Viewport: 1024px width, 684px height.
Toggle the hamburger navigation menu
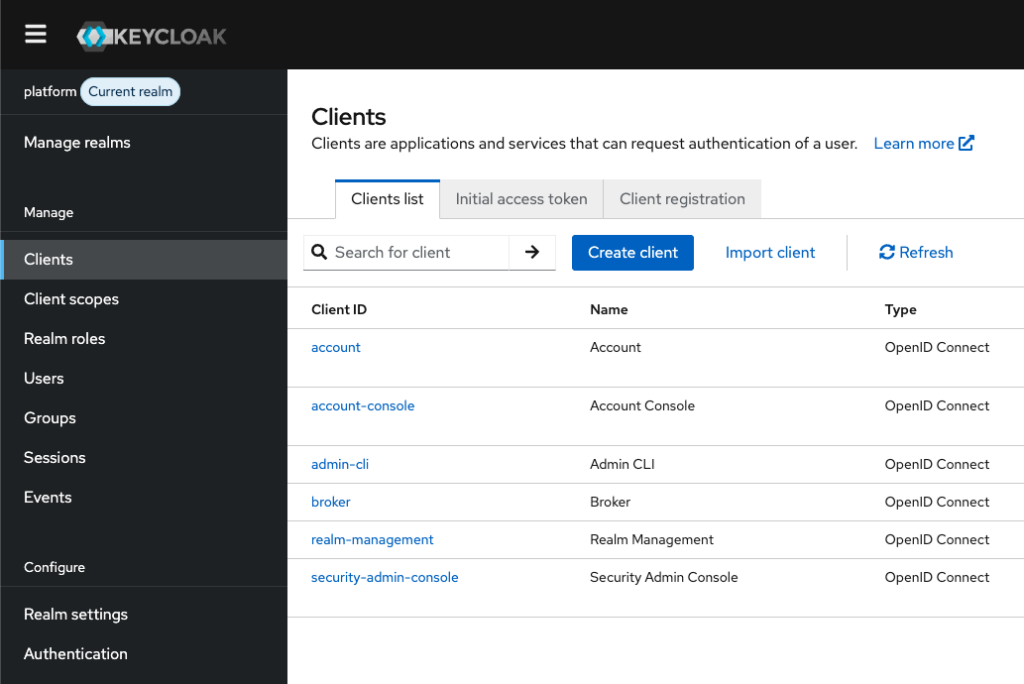point(36,34)
